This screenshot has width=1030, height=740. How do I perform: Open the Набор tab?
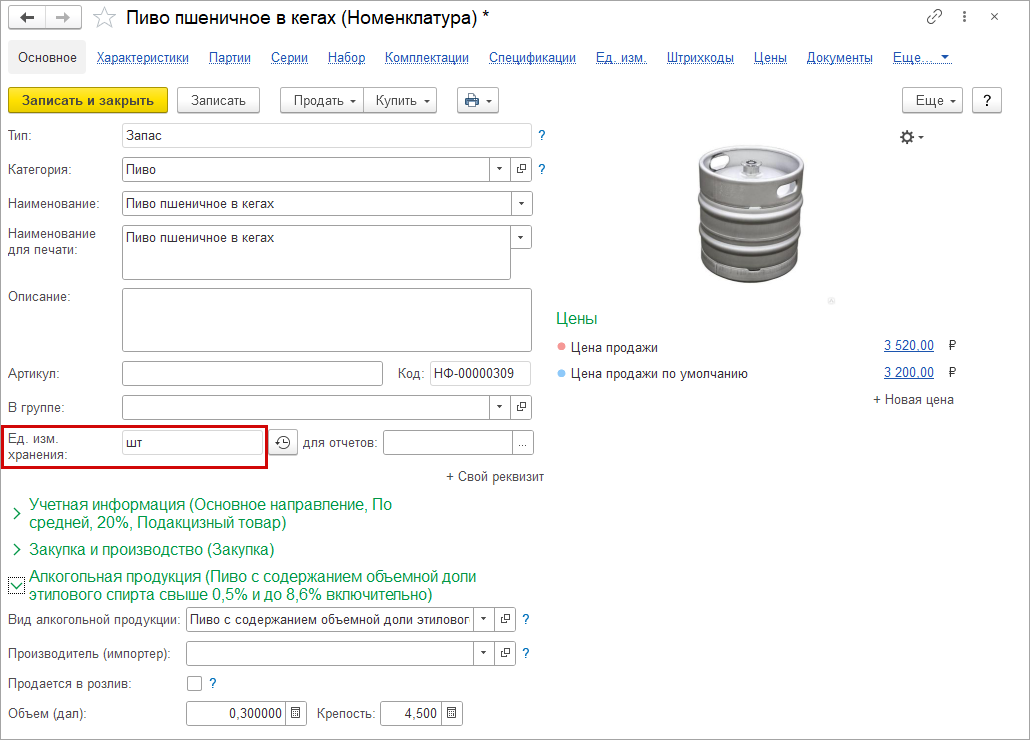coord(347,58)
